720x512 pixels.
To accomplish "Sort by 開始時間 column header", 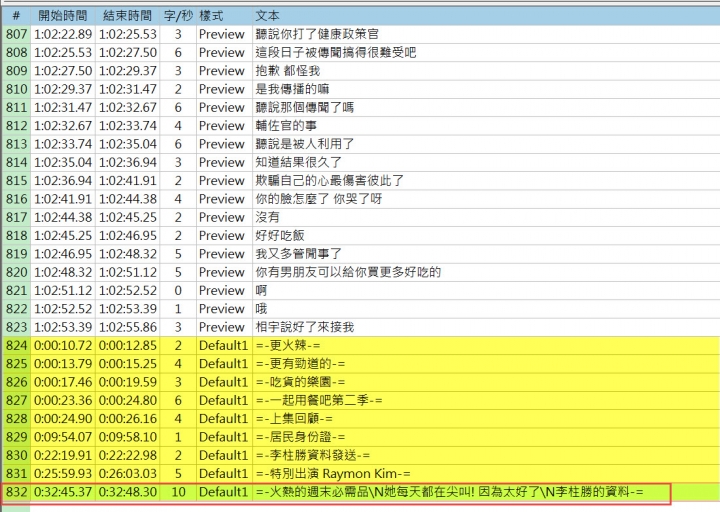I will pyautogui.click(x=63, y=16).
